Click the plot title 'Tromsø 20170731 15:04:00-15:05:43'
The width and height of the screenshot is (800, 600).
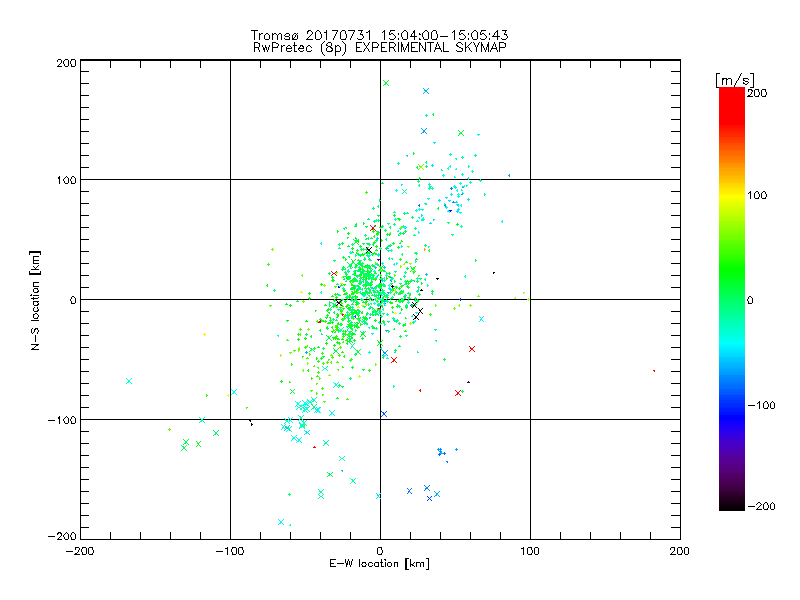point(379,35)
